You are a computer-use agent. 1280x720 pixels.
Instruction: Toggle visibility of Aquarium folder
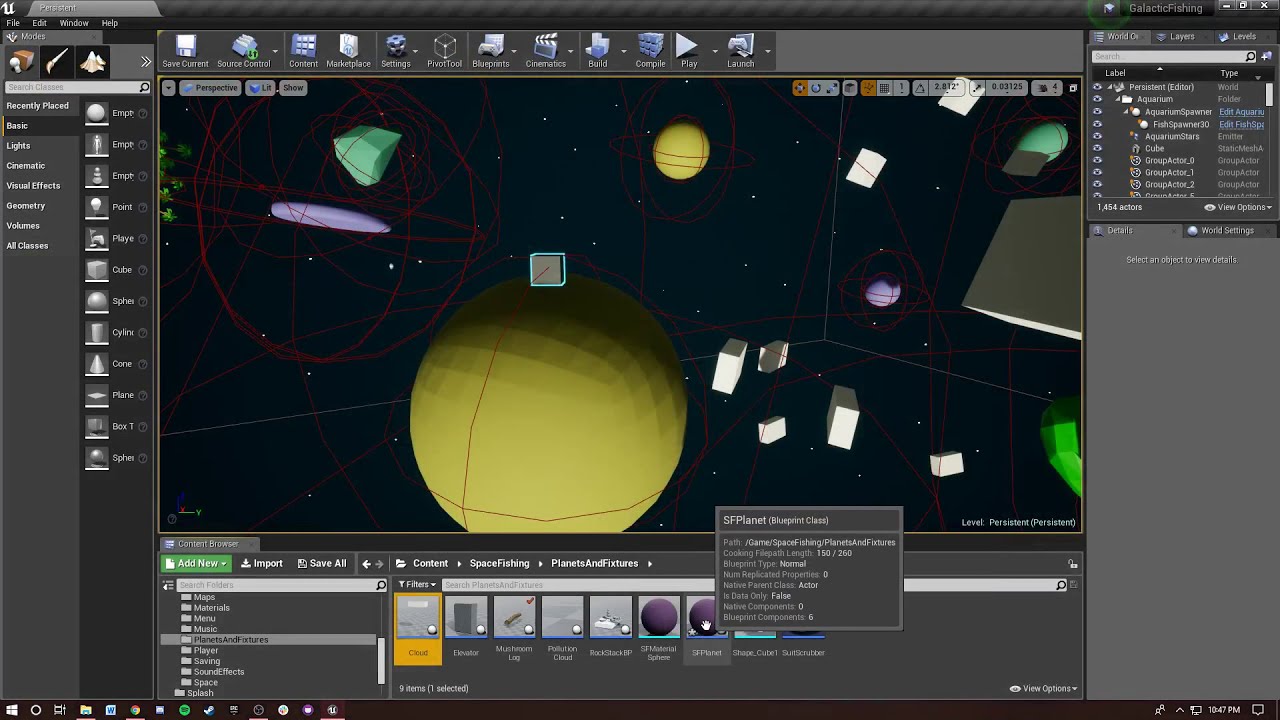click(1097, 99)
